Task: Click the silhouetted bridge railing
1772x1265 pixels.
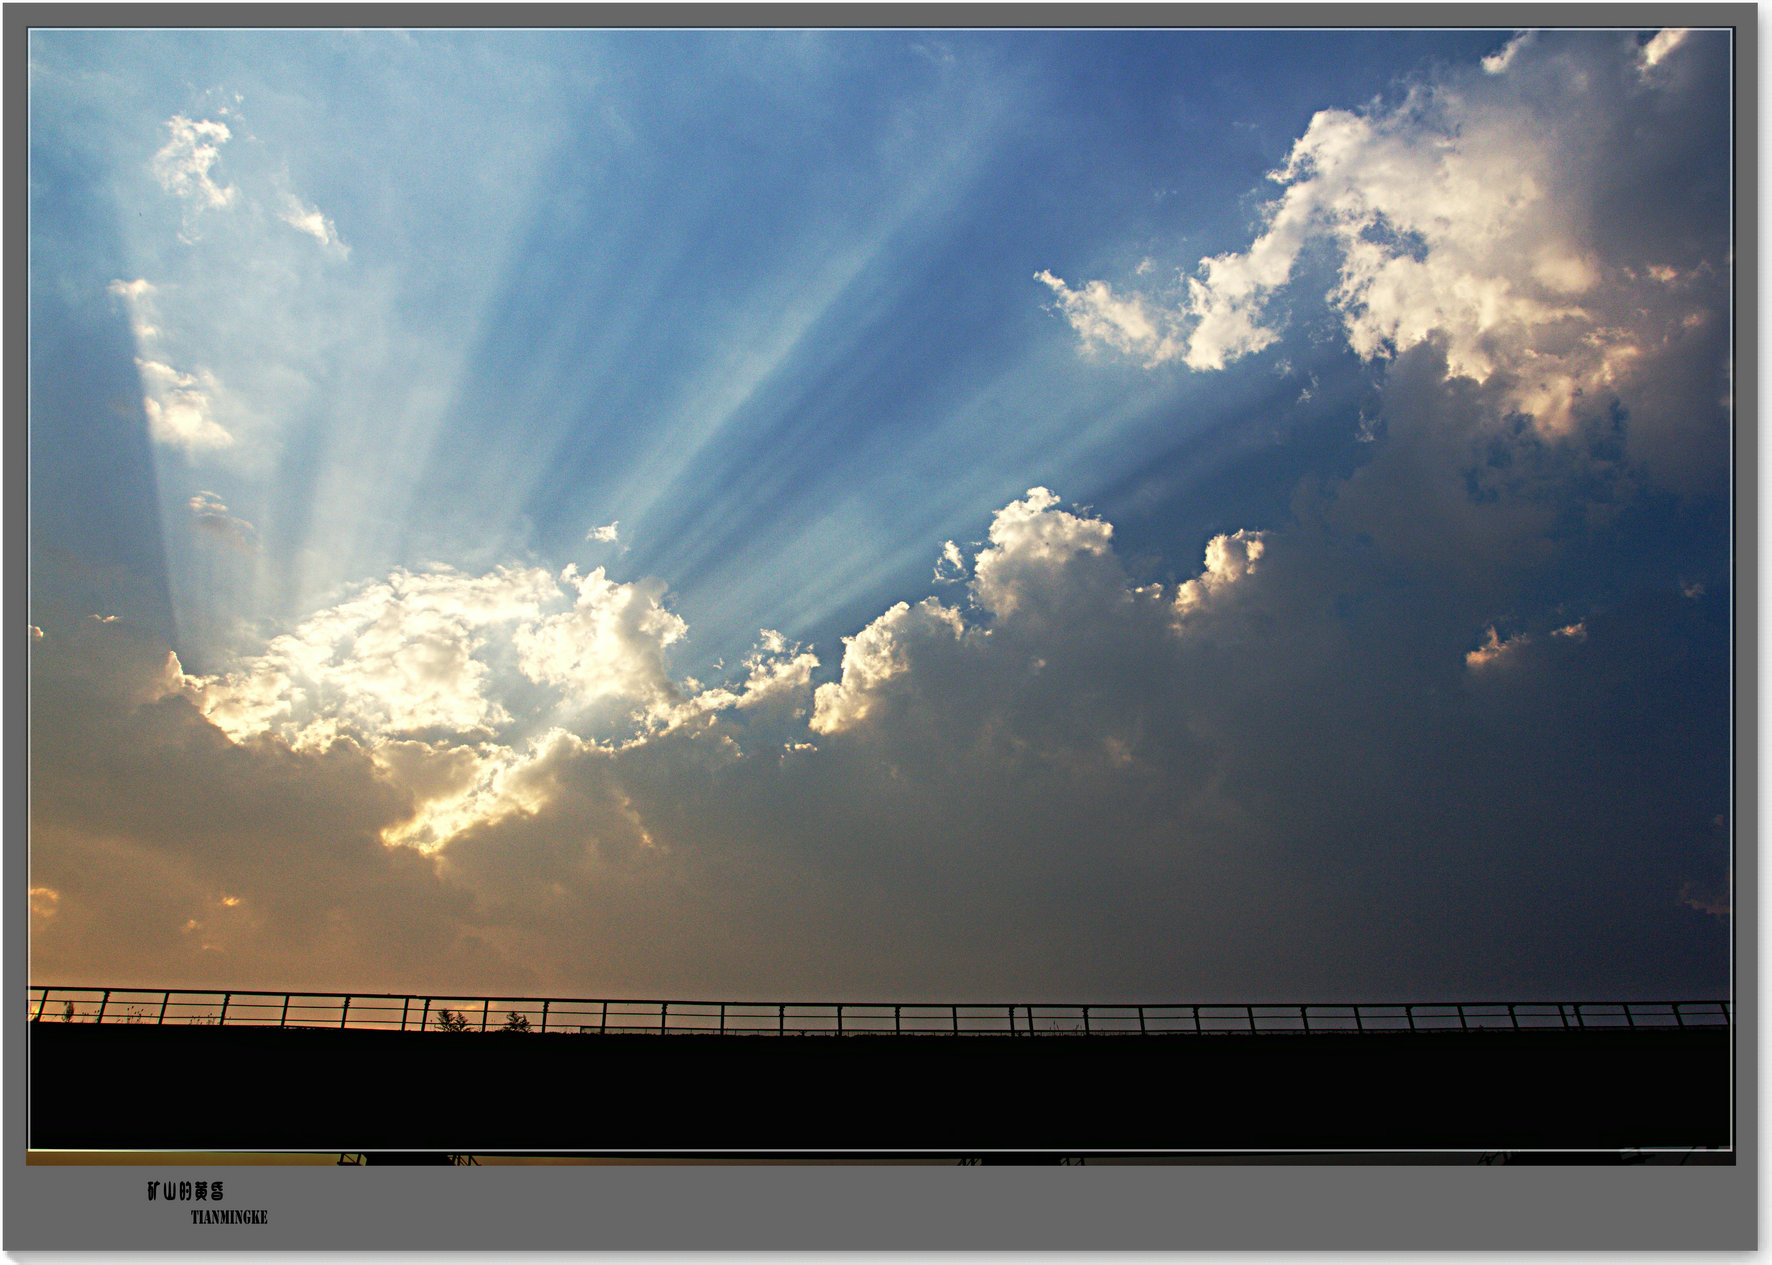Action: pyautogui.click(x=880, y=1017)
